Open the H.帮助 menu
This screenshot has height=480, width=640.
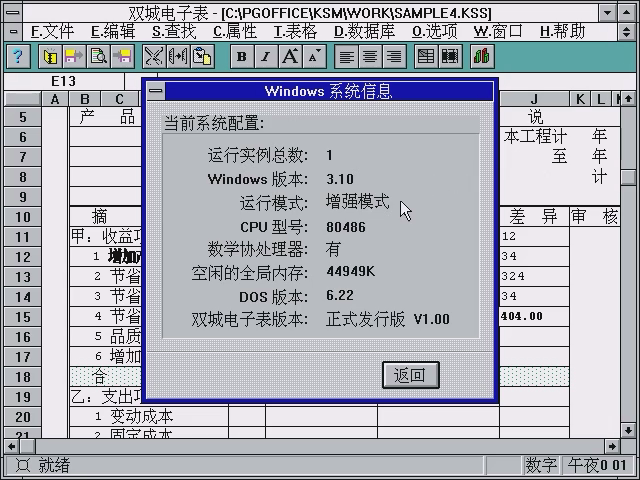tap(562, 31)
